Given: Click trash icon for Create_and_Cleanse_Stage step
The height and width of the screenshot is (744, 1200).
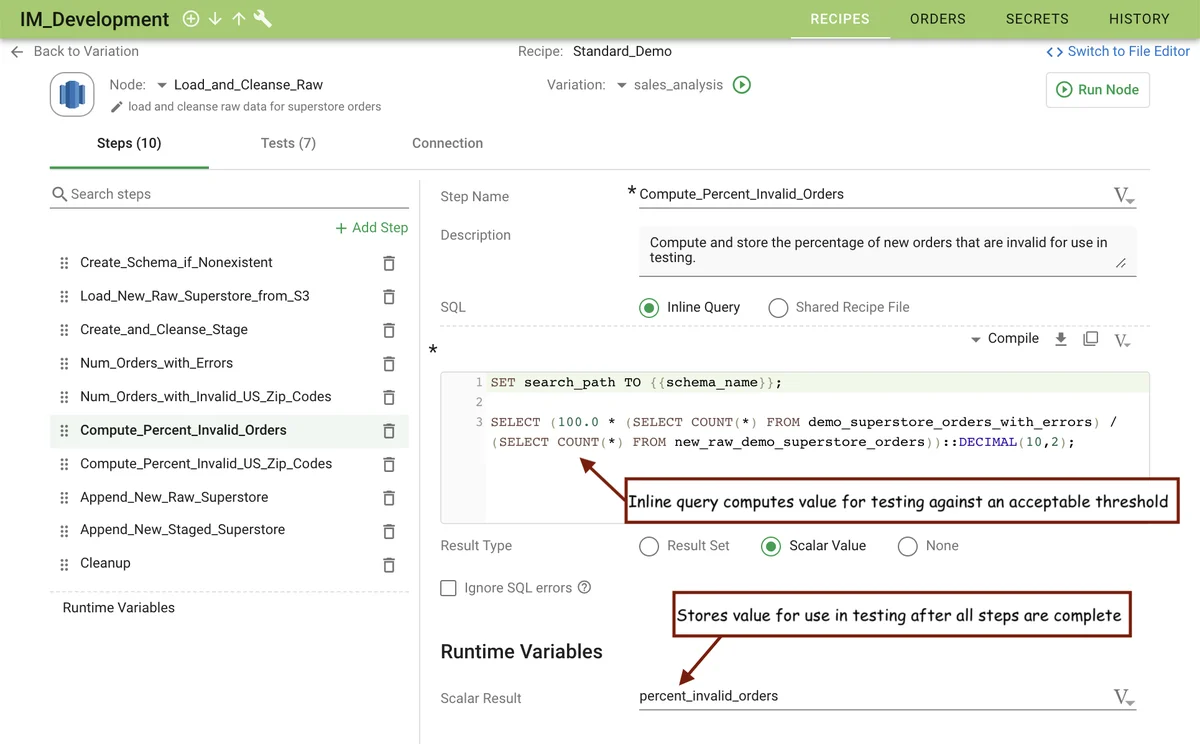Looking at the screenshot, I should [x=389, y=330].
